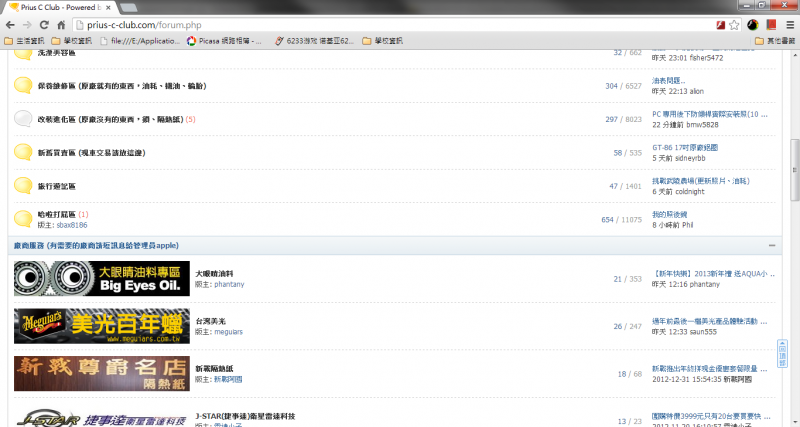Go back with the browser back arrow
The width and height of the screenshot is (800, 427).
(x=10, y=24)
